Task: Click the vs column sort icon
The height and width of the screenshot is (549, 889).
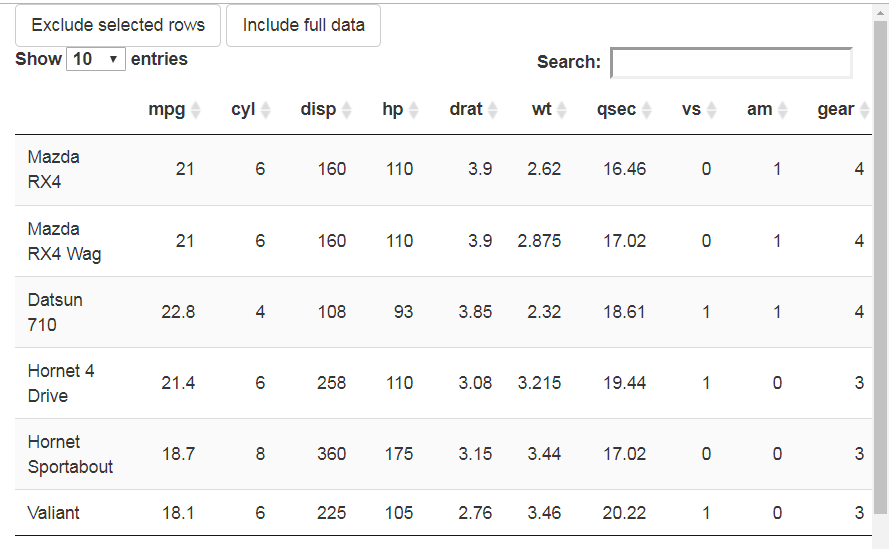Action: 712,110
